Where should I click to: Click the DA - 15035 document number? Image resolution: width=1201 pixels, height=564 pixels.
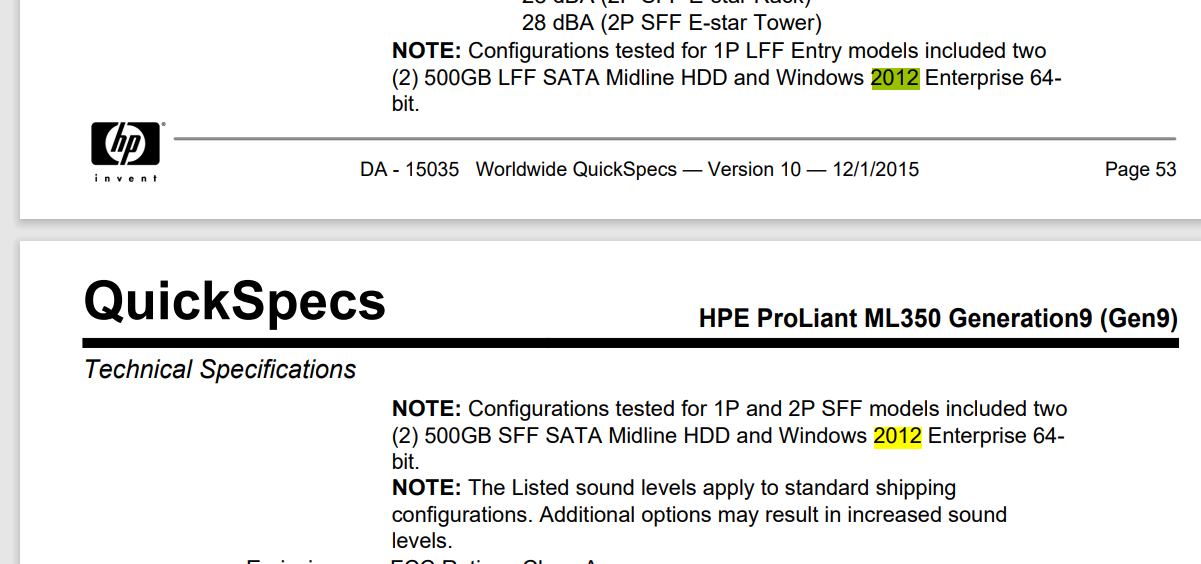[409, 170]
